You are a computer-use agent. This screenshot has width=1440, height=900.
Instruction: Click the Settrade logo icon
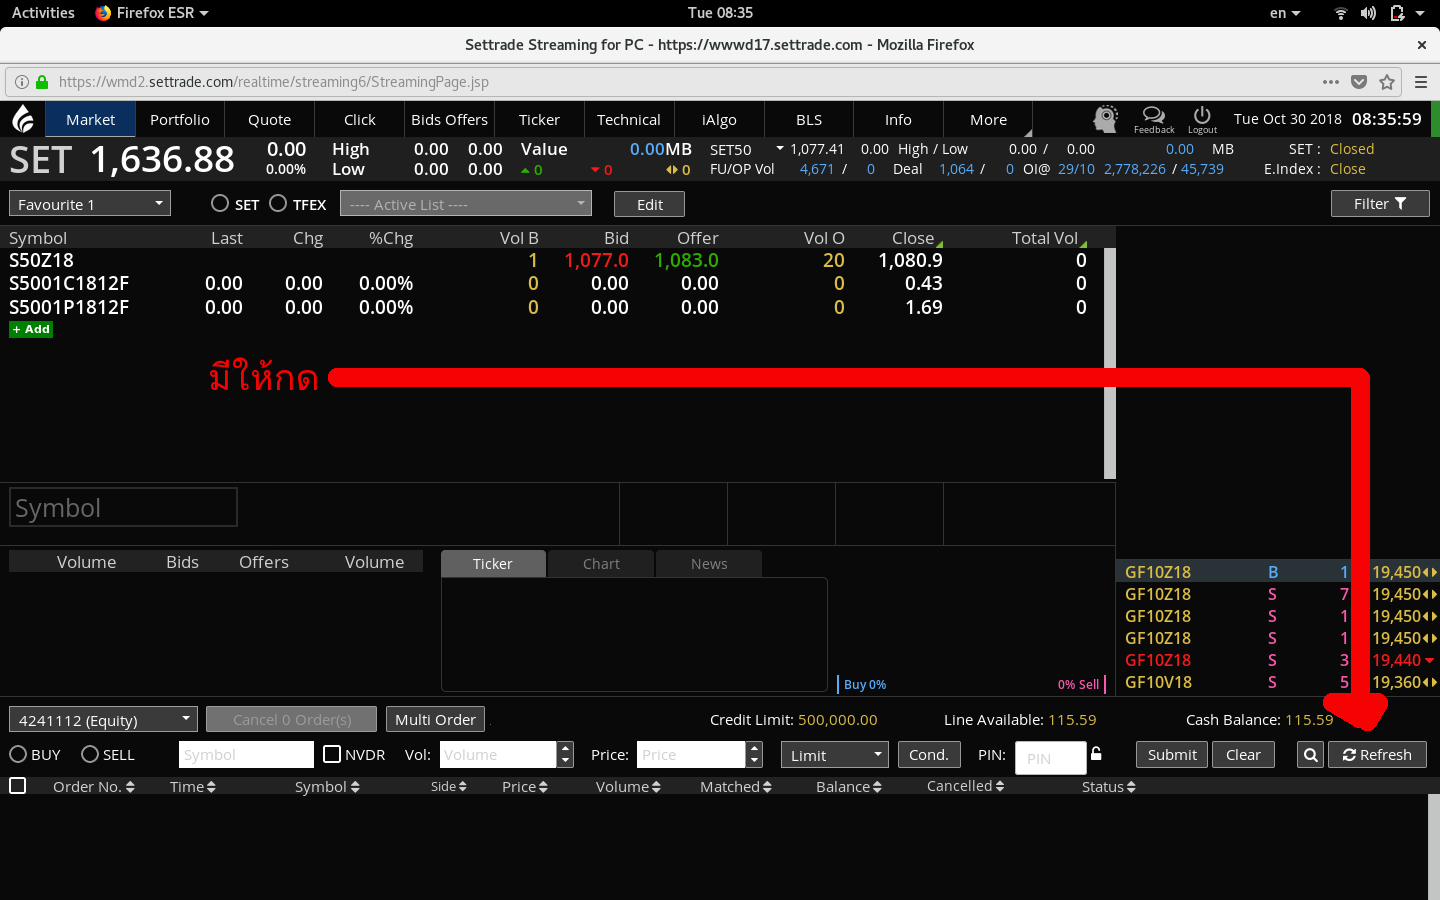(x=23, y=119)
